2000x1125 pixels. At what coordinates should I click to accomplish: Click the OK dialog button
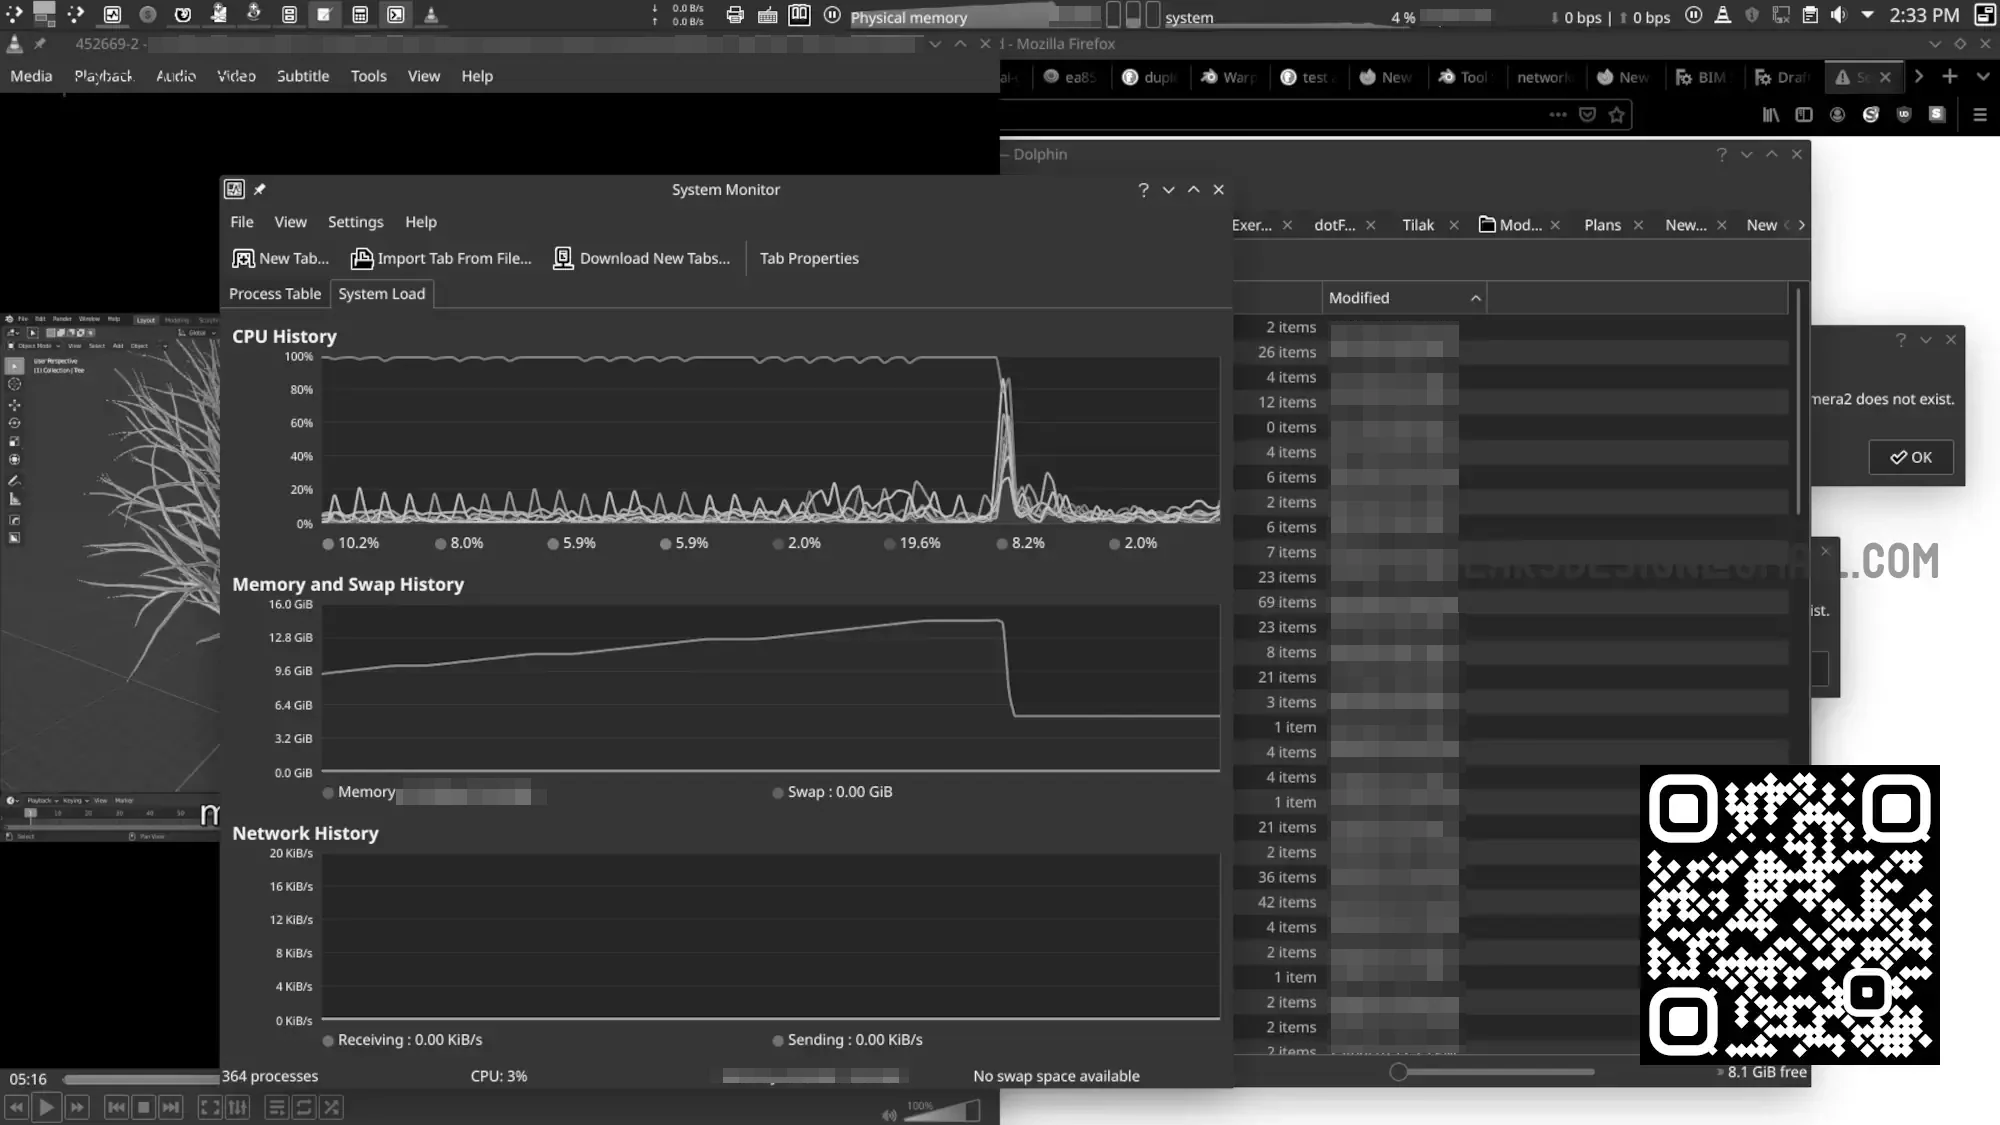1910,457
